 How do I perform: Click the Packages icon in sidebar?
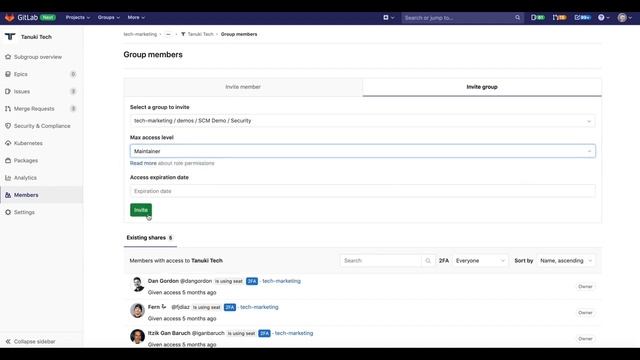[8, 160]
